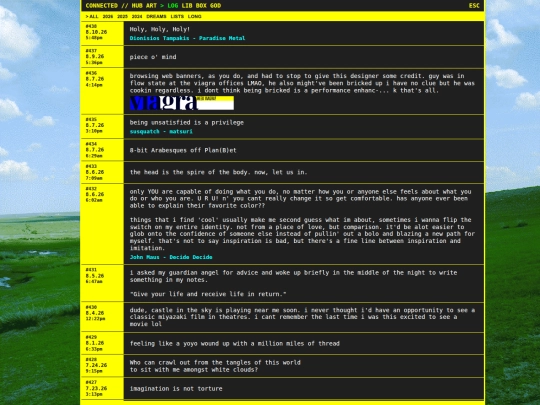
Task: Open John Maus - Decide Decide link
Action: coord(171,257)
